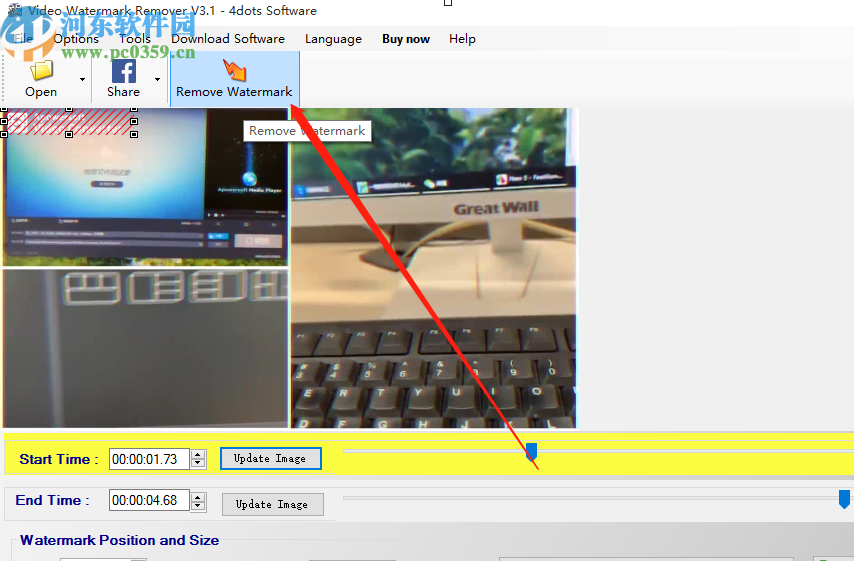
Task: Click the Facebook Share icon
Action: [124, 71]
